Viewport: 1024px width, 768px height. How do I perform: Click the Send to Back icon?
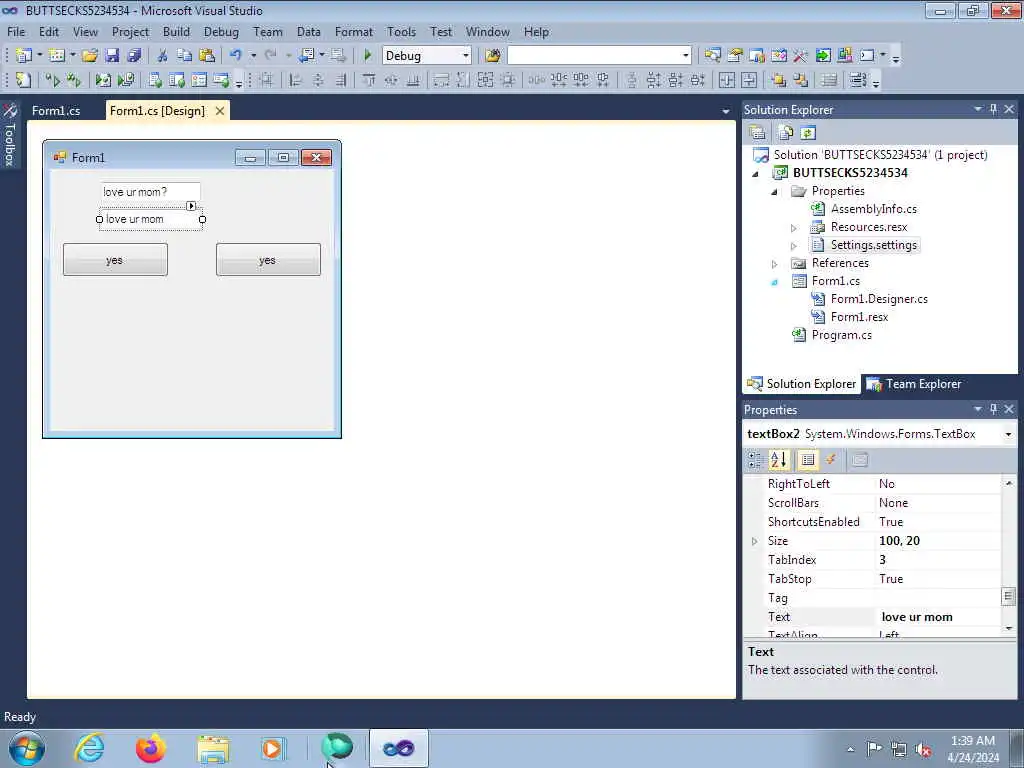[x=800, y=80]
